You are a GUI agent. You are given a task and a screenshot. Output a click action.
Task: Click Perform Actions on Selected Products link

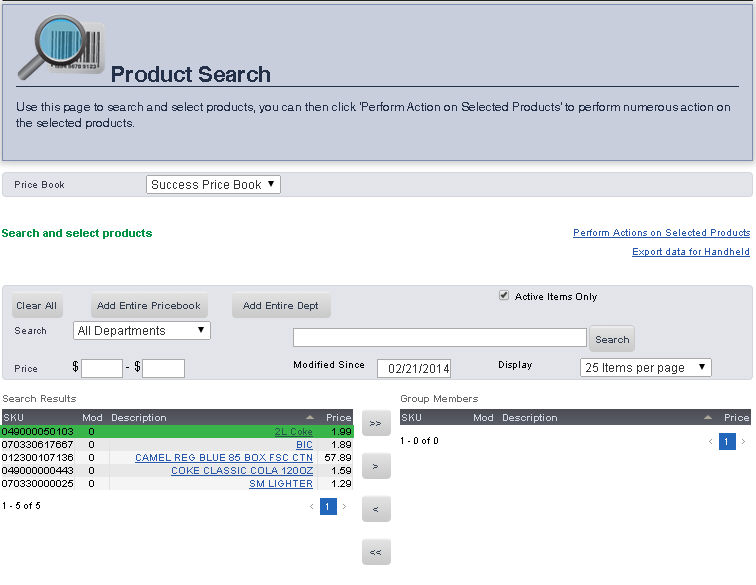pos(661,233)
